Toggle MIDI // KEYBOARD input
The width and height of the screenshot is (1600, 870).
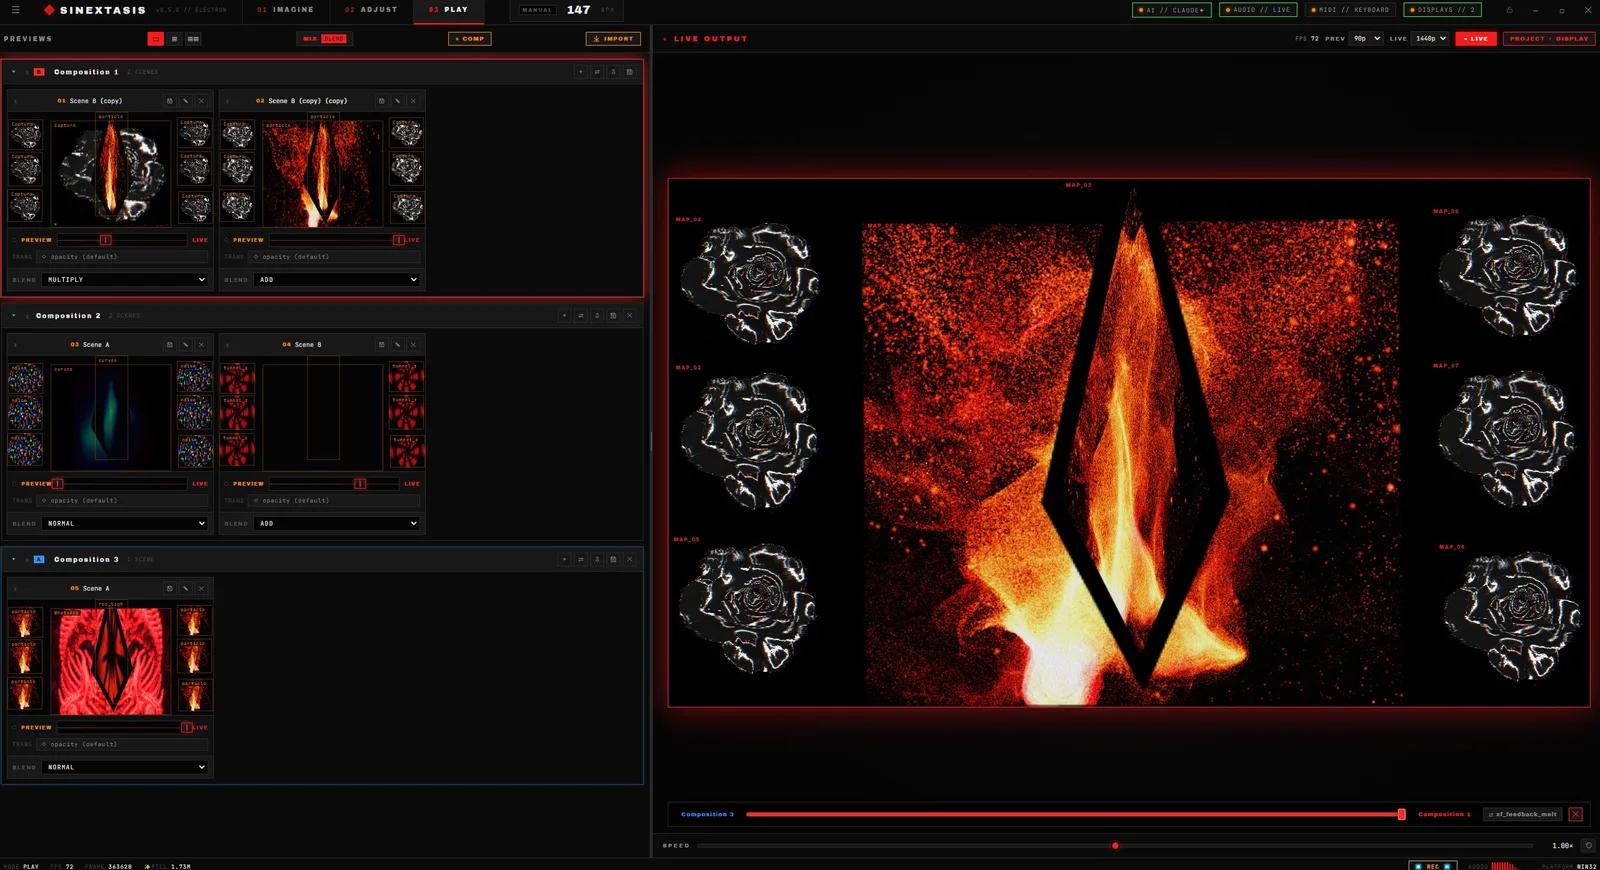coord(1350,10)
